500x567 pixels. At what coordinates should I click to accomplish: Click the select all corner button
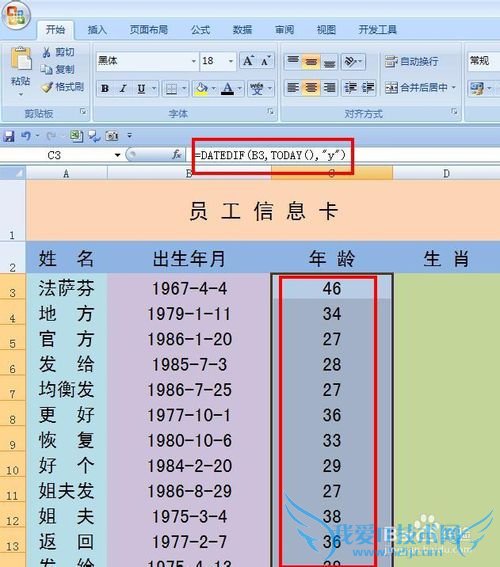point(13,173)
